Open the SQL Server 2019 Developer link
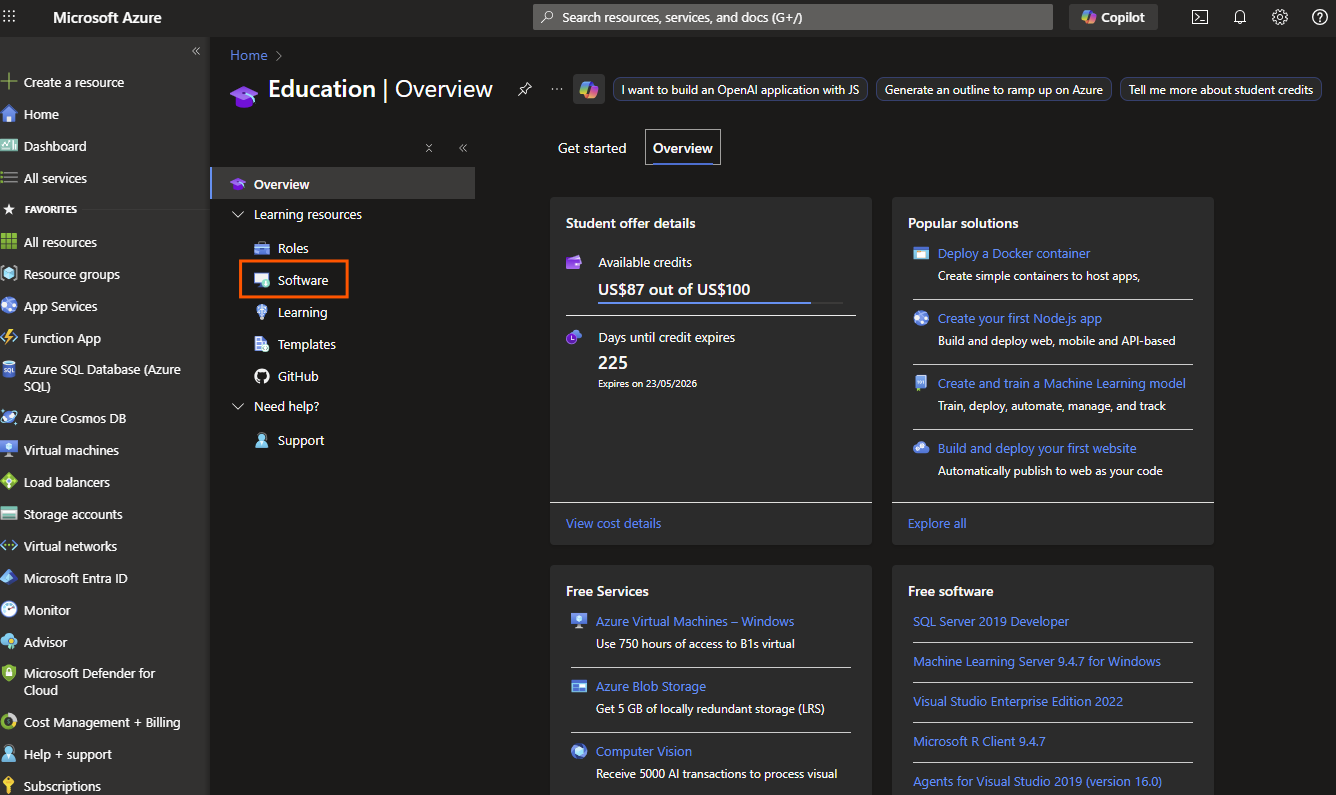 [991, 621]
